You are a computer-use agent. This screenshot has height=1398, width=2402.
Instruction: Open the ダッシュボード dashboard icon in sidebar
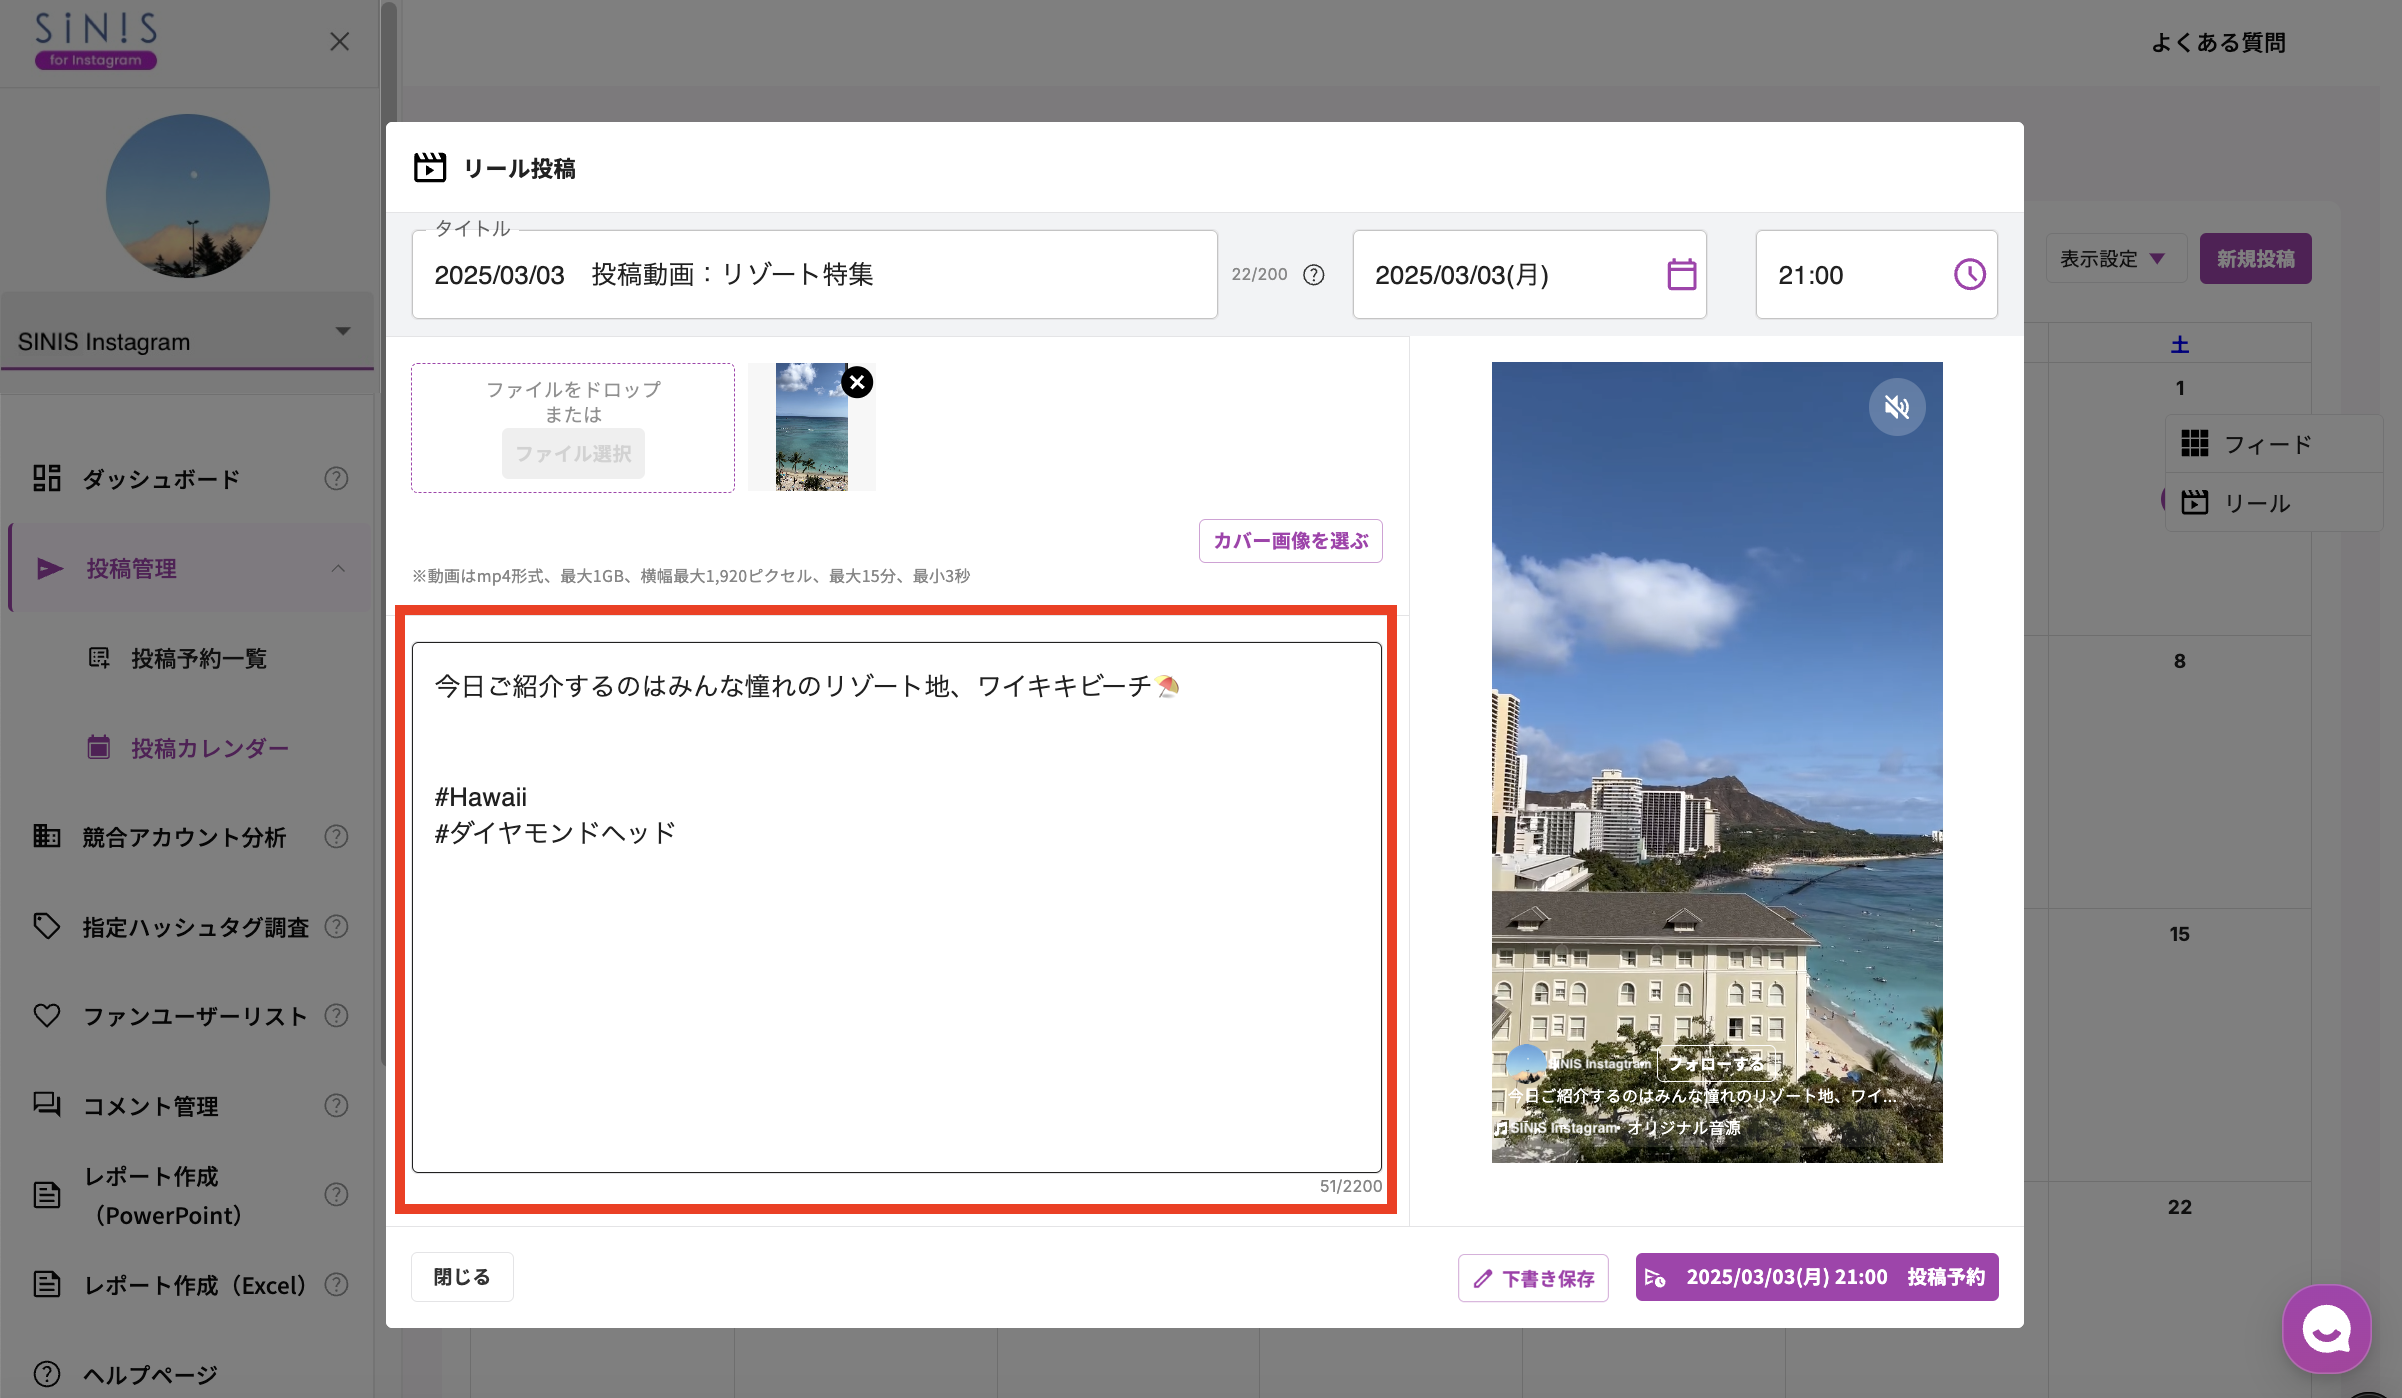pos(47,478)
